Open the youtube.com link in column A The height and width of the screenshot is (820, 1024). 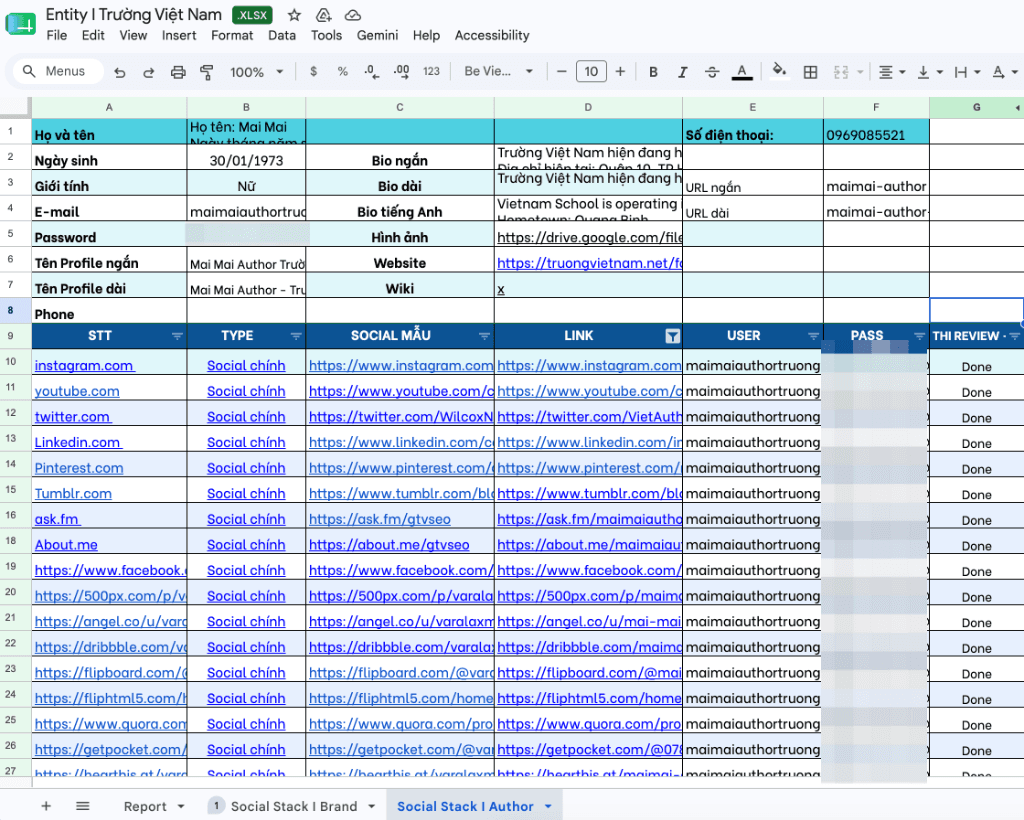(77, 391)
